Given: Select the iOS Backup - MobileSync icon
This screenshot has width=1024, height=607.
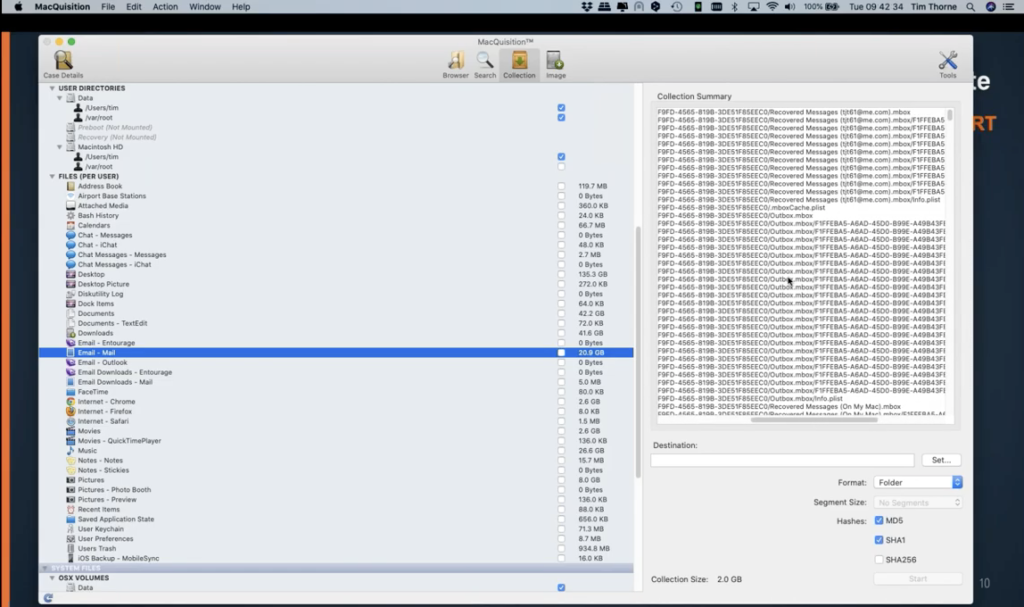Looking at the screenshot, I should 71,559.
